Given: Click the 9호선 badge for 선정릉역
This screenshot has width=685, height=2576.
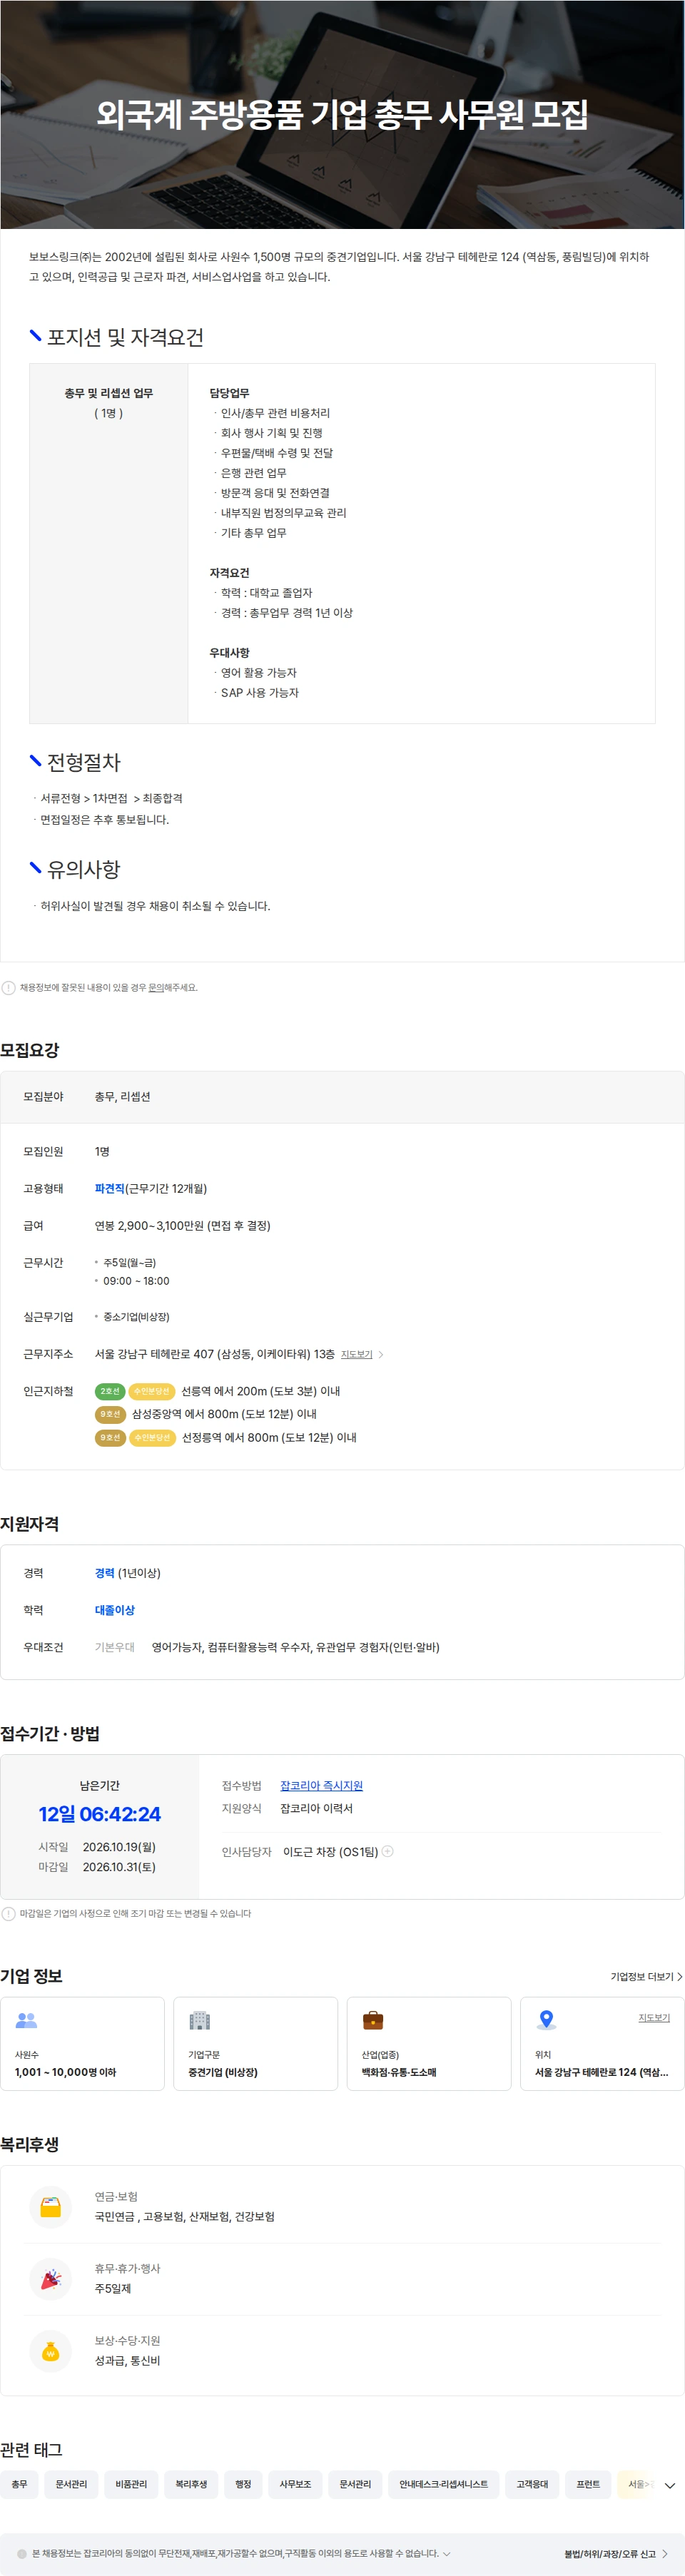Looking at the screenshot, I should 110,1437.
